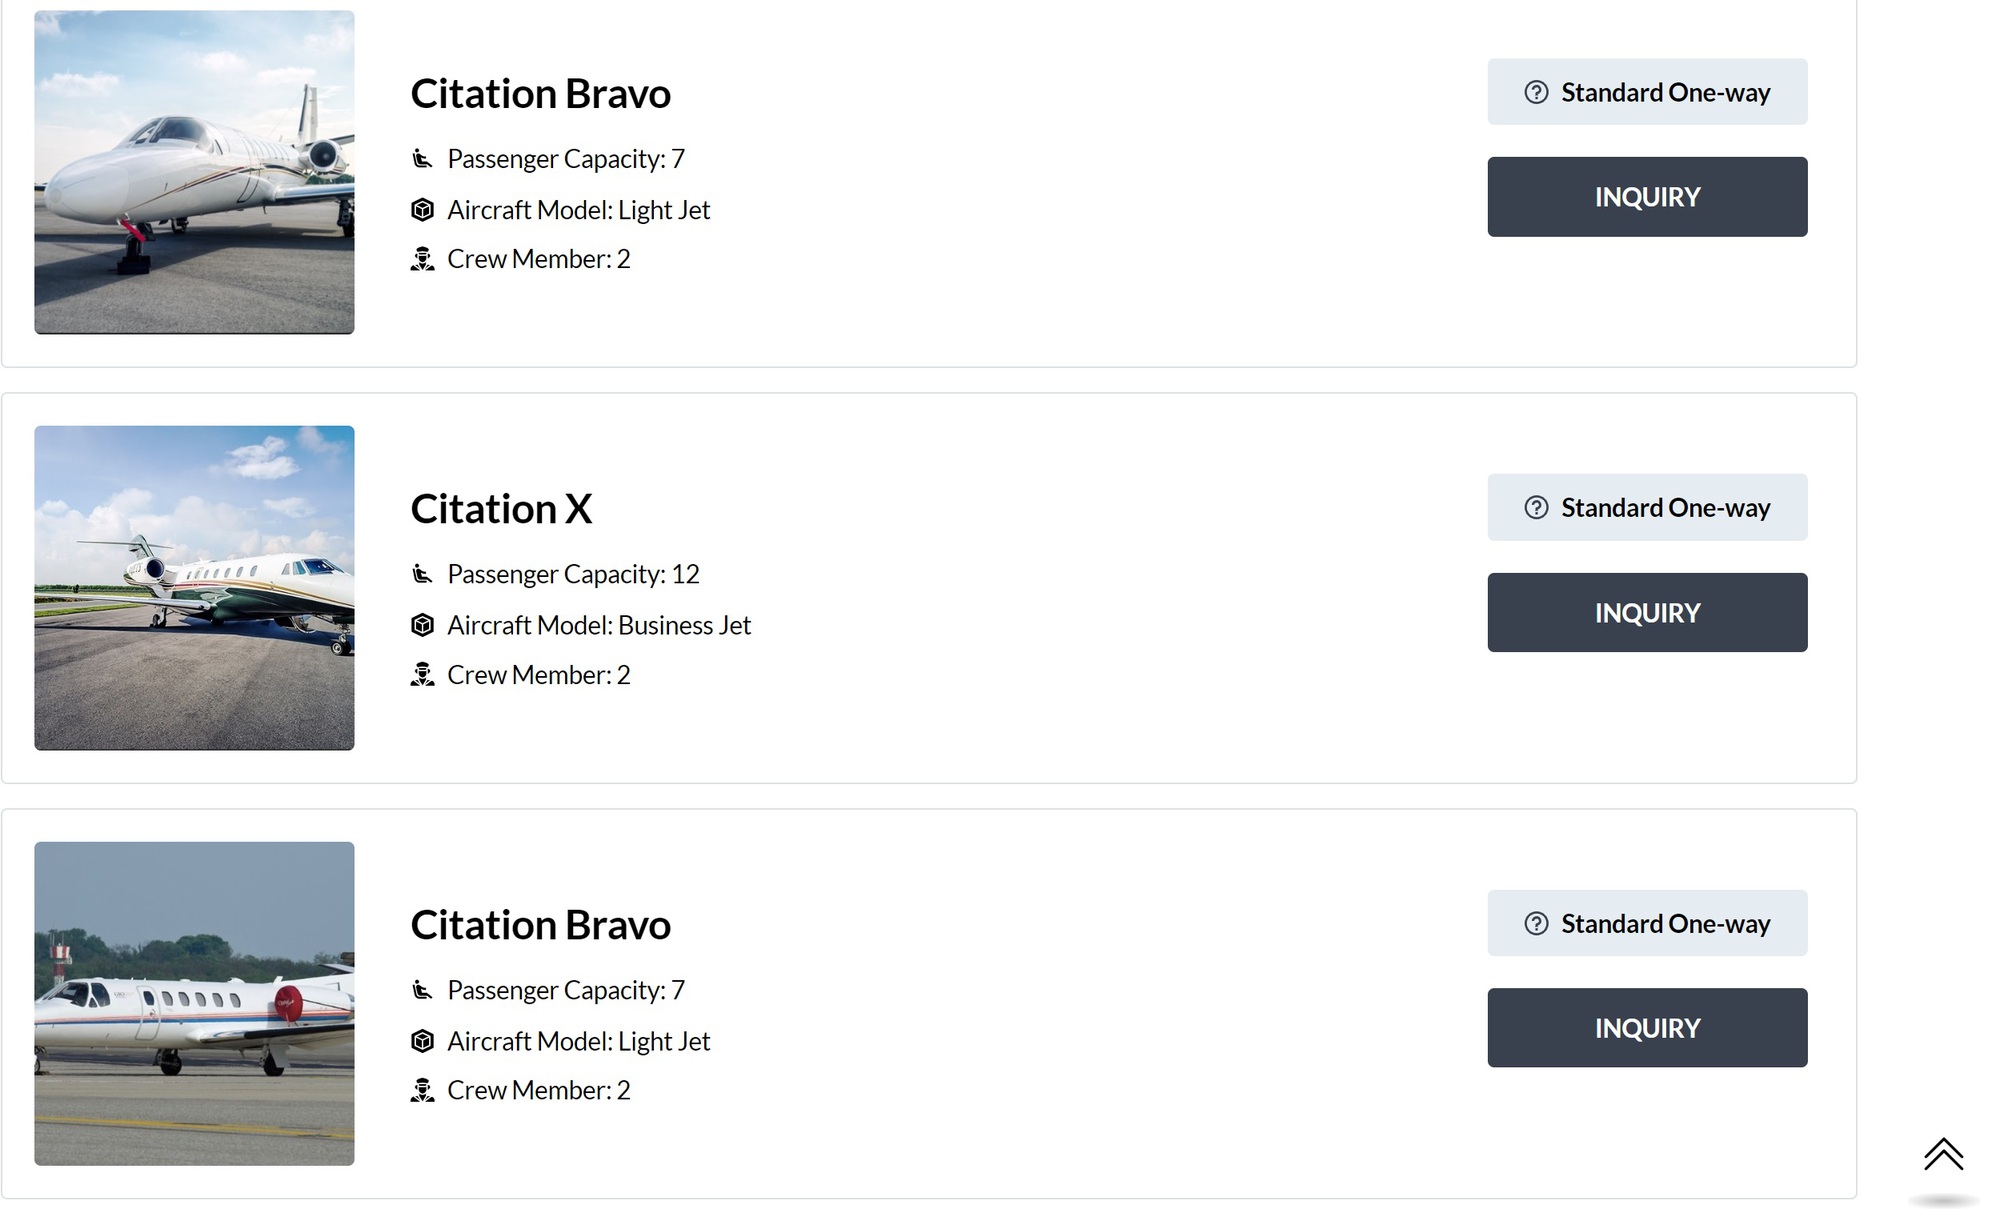This screenshot has width=2000, height=1217.
Task: Click the scroll-to-top double chevron icon
Action: point(1943,1155)
